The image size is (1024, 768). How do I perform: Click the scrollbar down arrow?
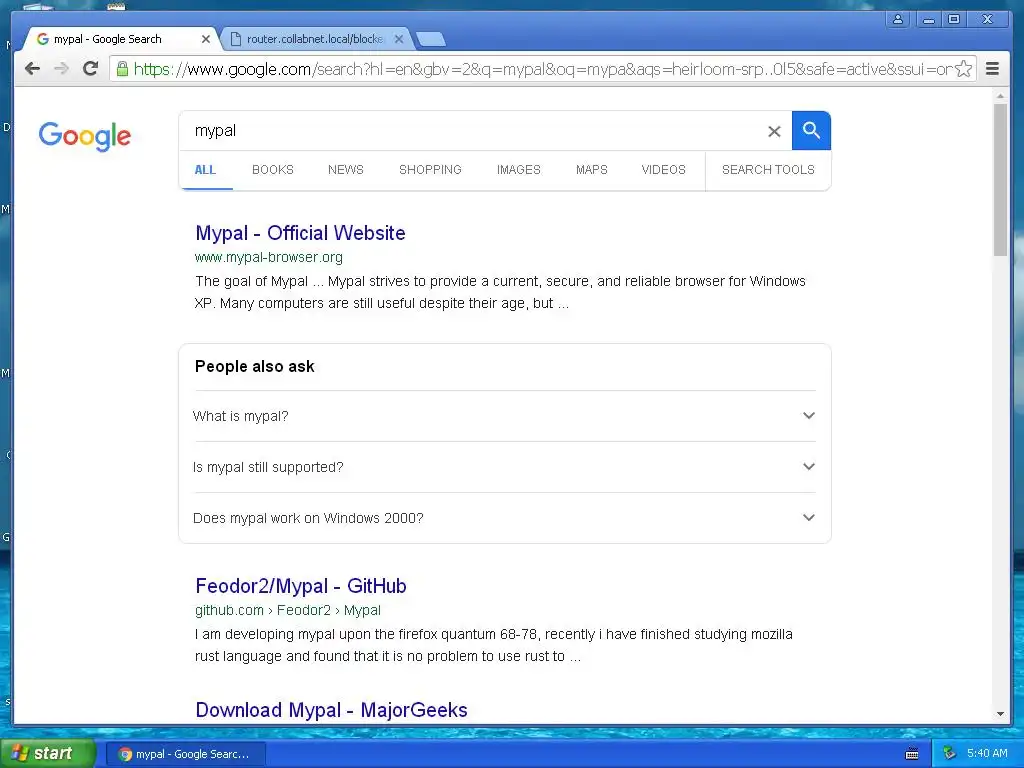pos(1000,714)
